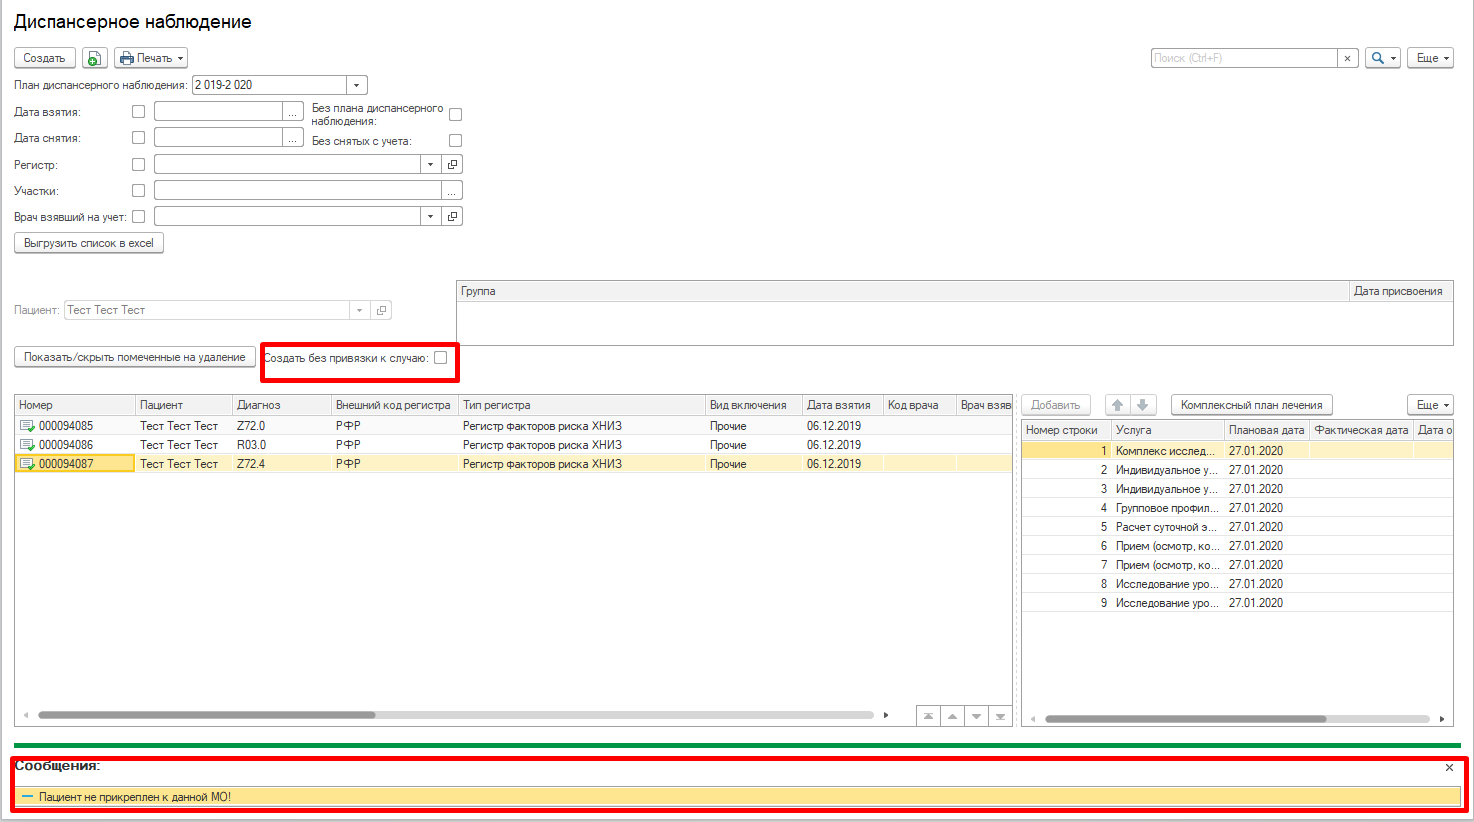1474x822 pixels.
Task: Click the 'Комплексный план лечения' button
Action: tap(1251, 405)
